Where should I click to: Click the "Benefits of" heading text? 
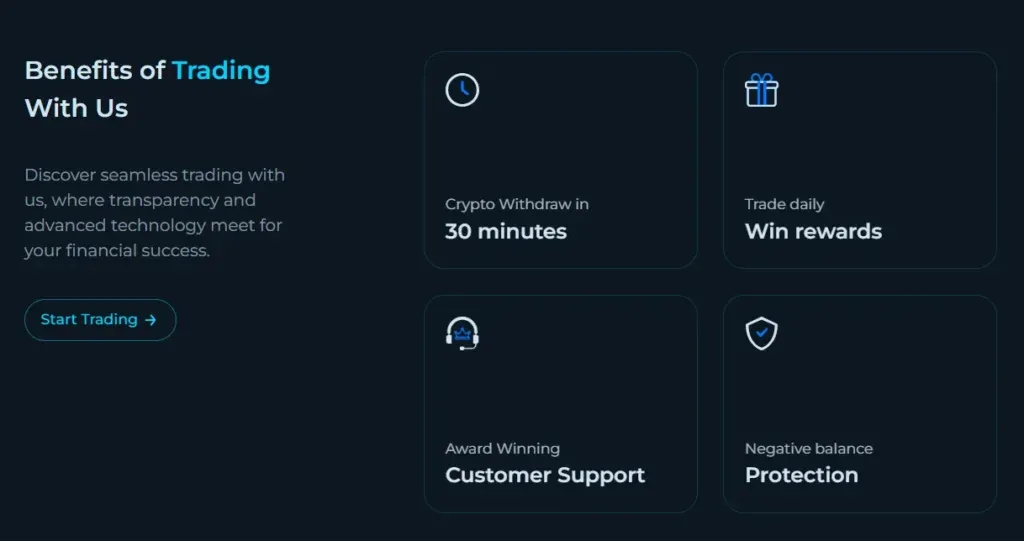coord(95,71)
